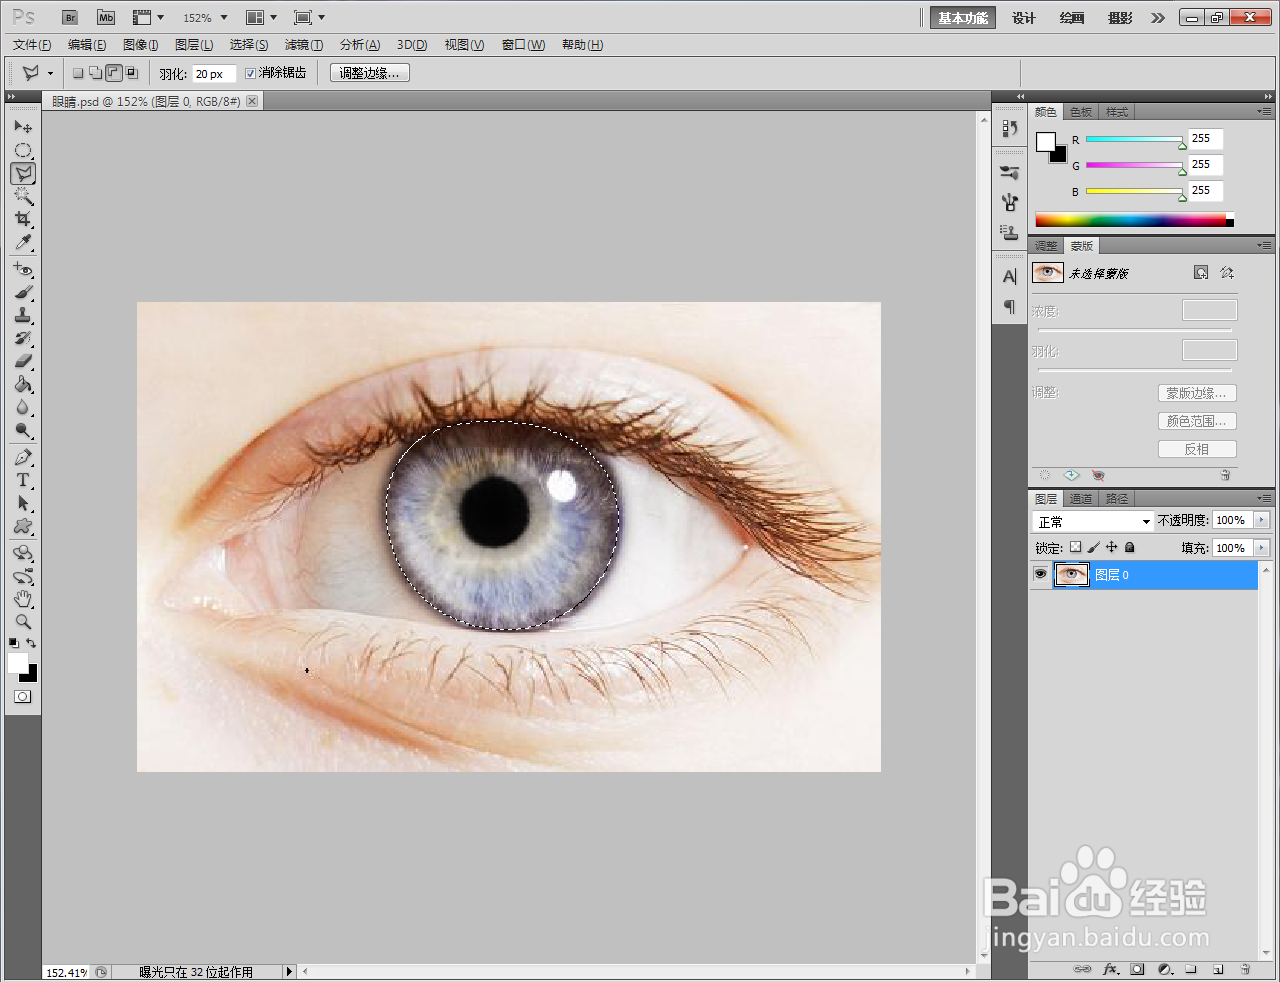The image size is (1280, 982).
Task: Create a new layer in Layers panel
Action: 1218,969
